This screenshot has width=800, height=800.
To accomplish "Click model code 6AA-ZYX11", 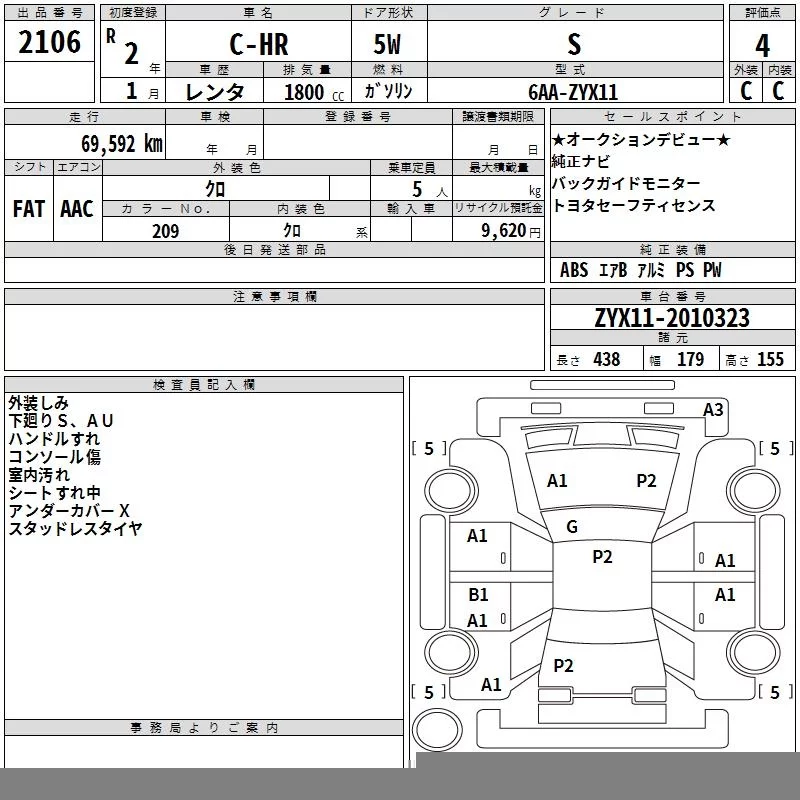I will pos(573,92).
